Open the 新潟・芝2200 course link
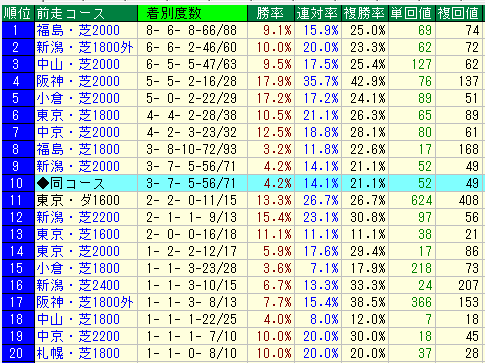 (78, 218)
